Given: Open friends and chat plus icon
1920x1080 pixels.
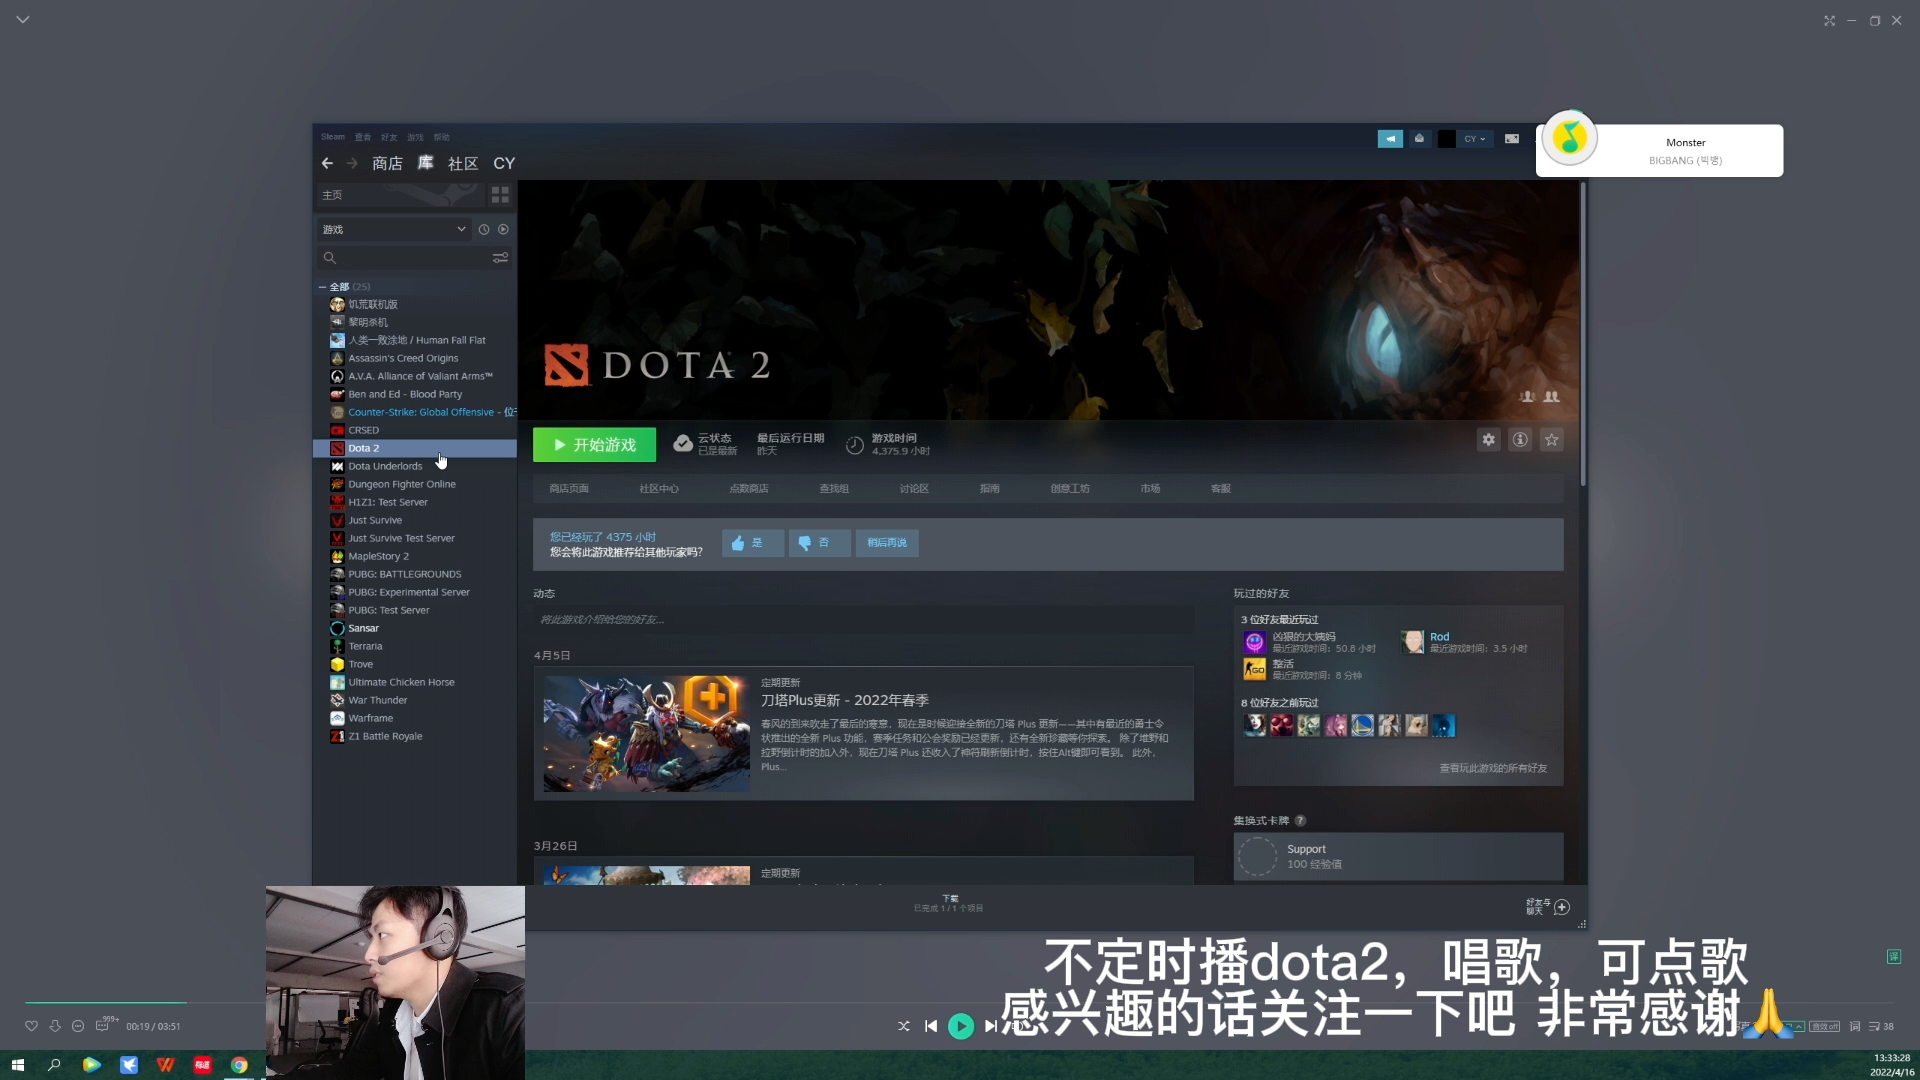Looking at the screenshot, I should pos(1562,907).
